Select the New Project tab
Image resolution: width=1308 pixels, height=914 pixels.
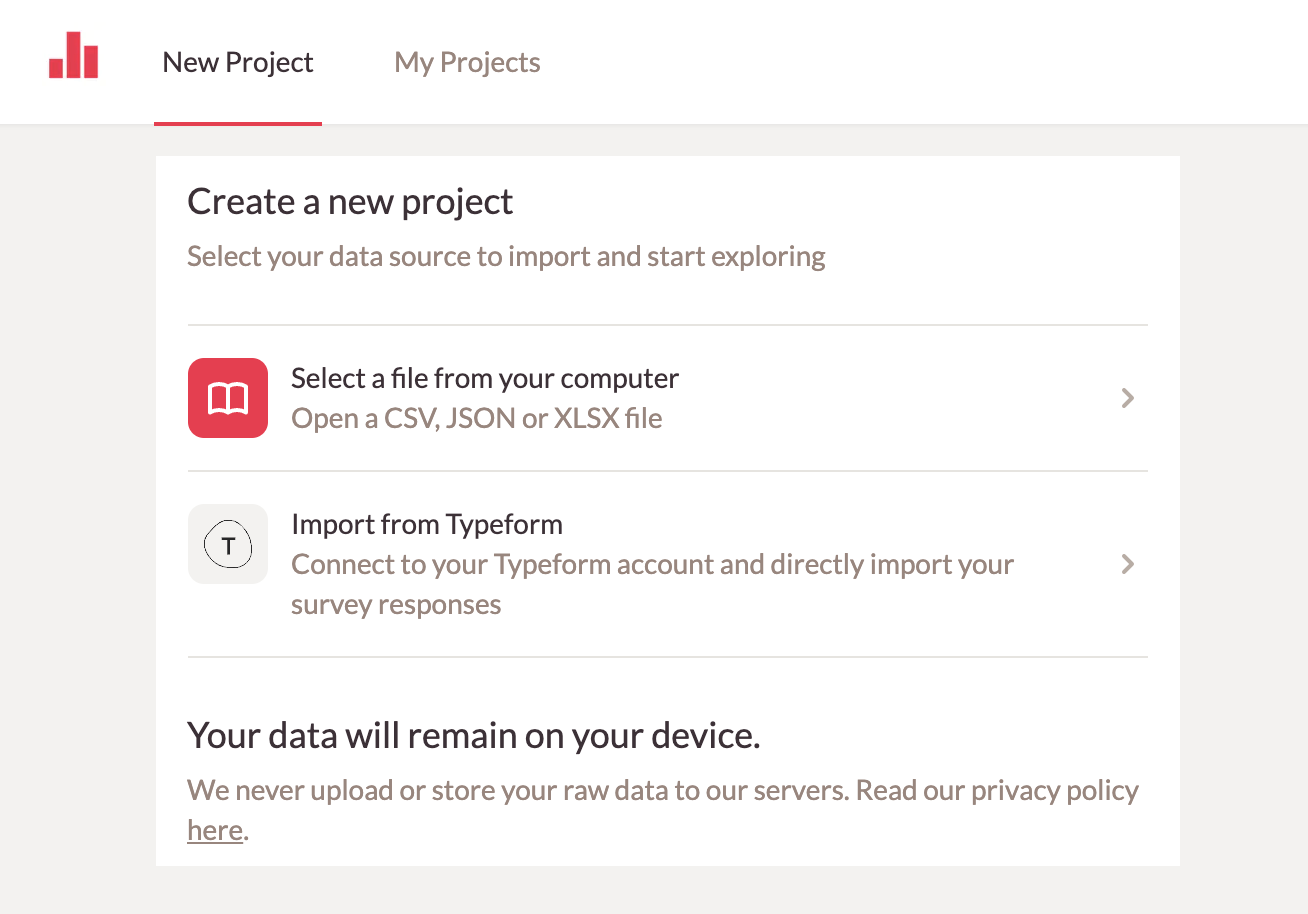[237, 61]
